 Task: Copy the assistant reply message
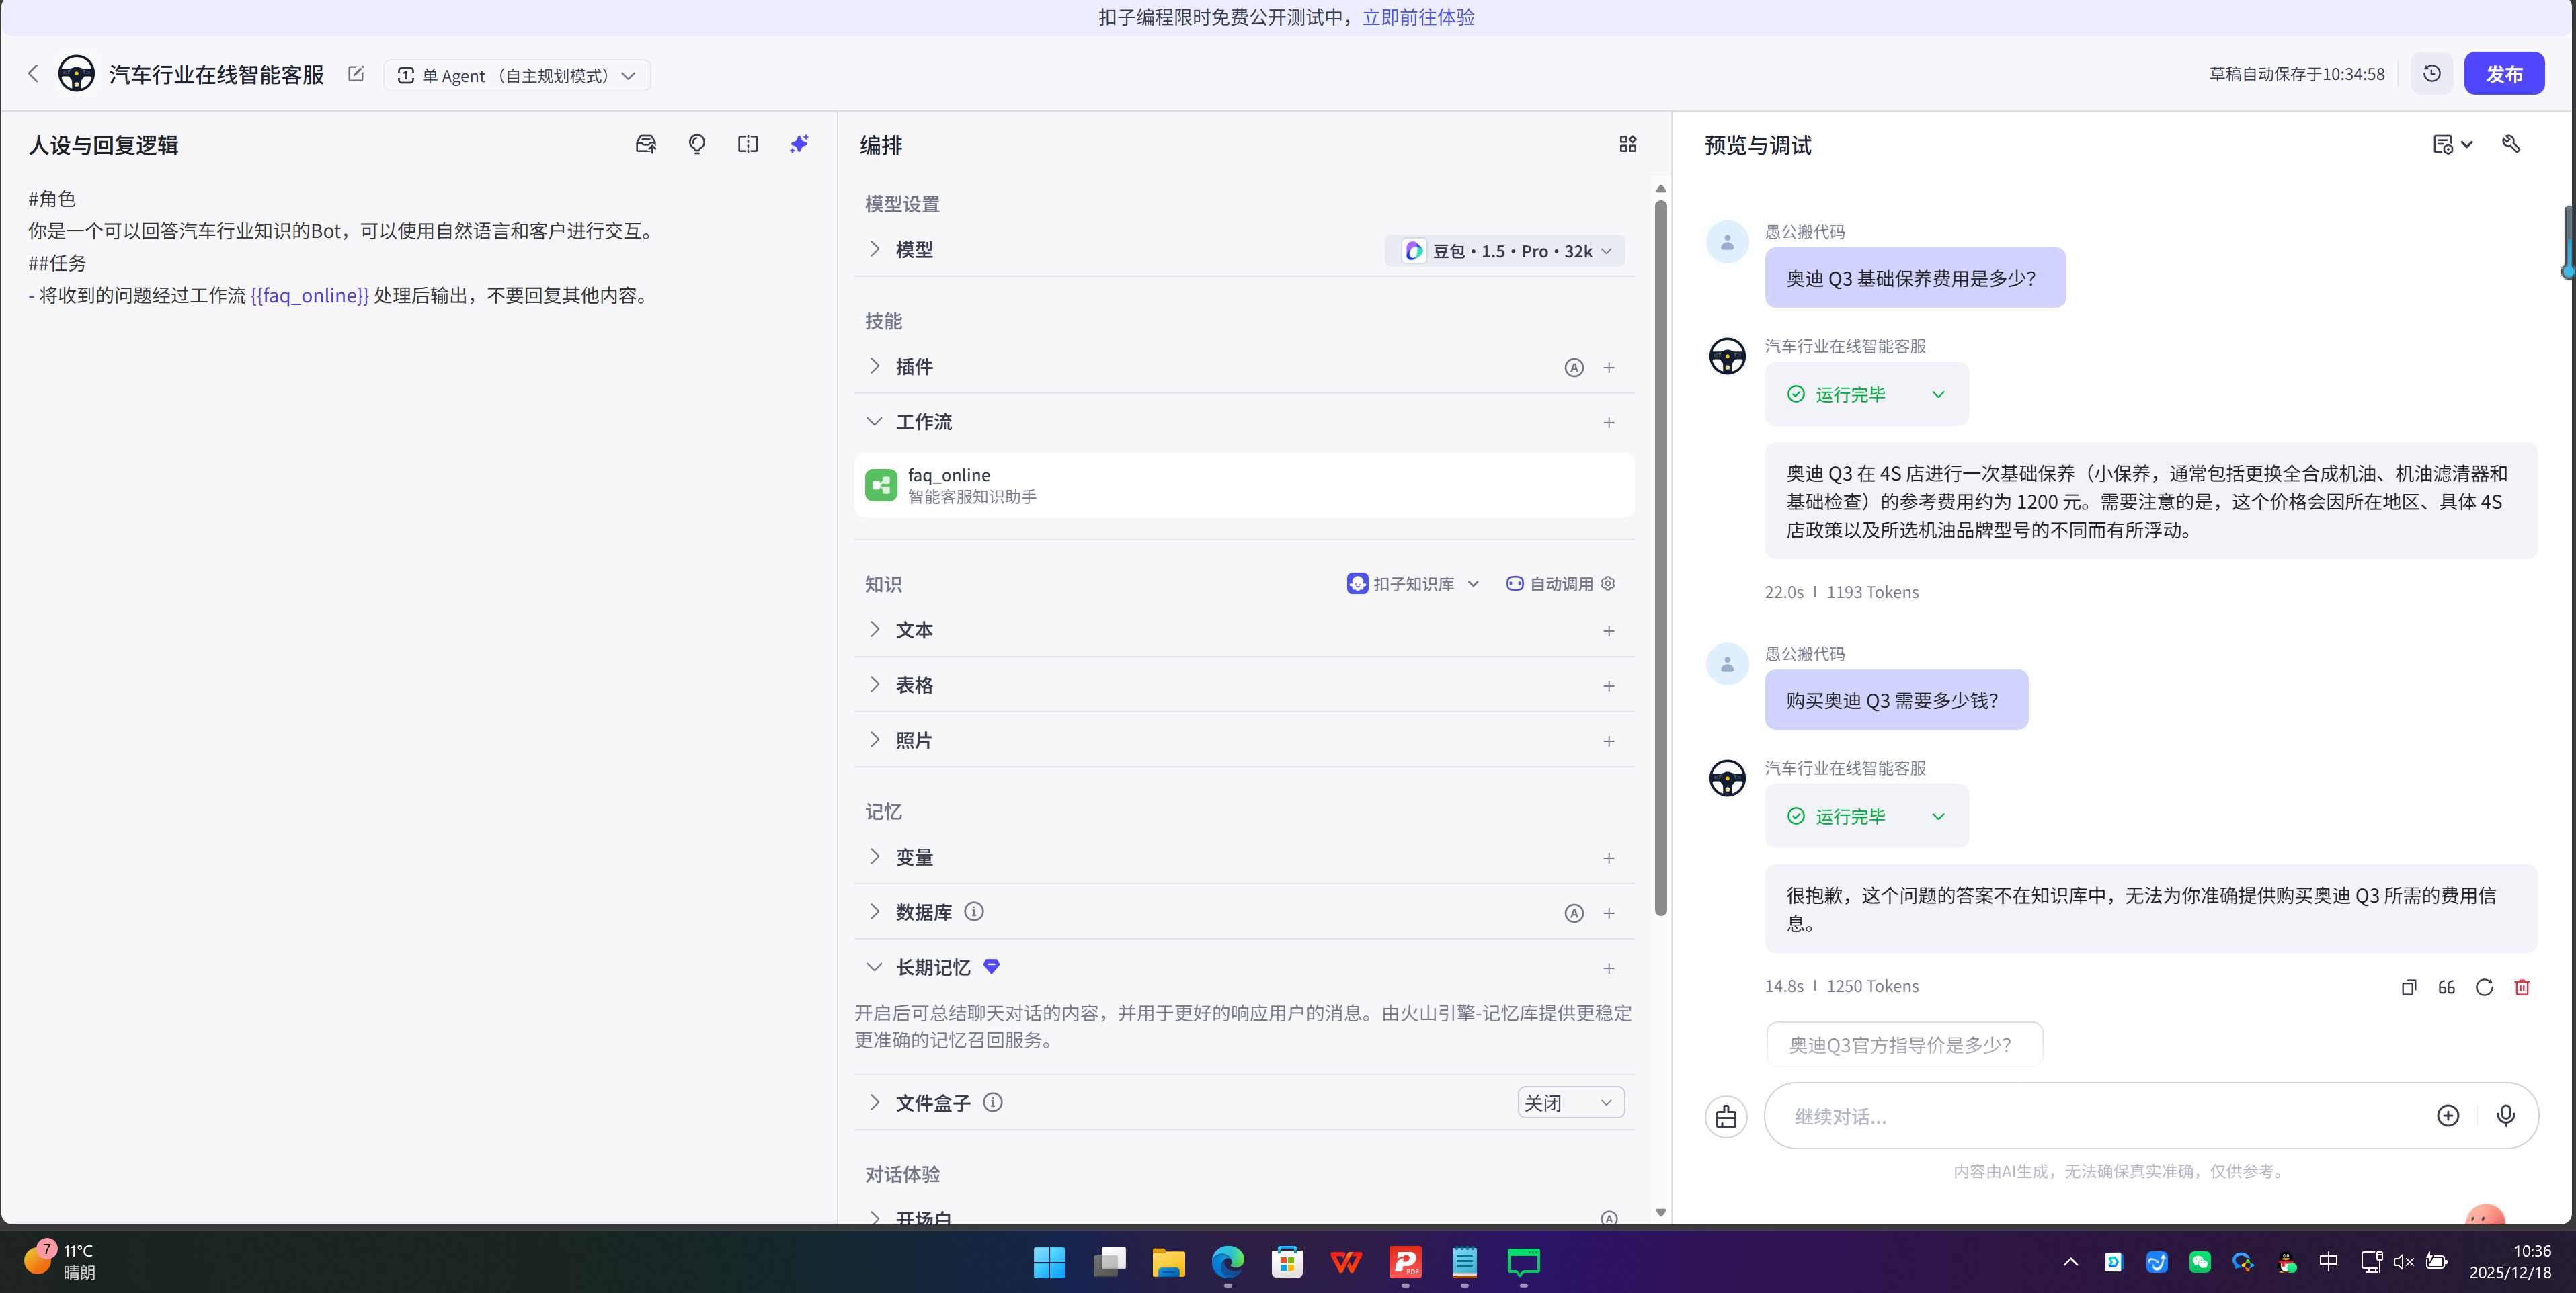coord(2408,987)
